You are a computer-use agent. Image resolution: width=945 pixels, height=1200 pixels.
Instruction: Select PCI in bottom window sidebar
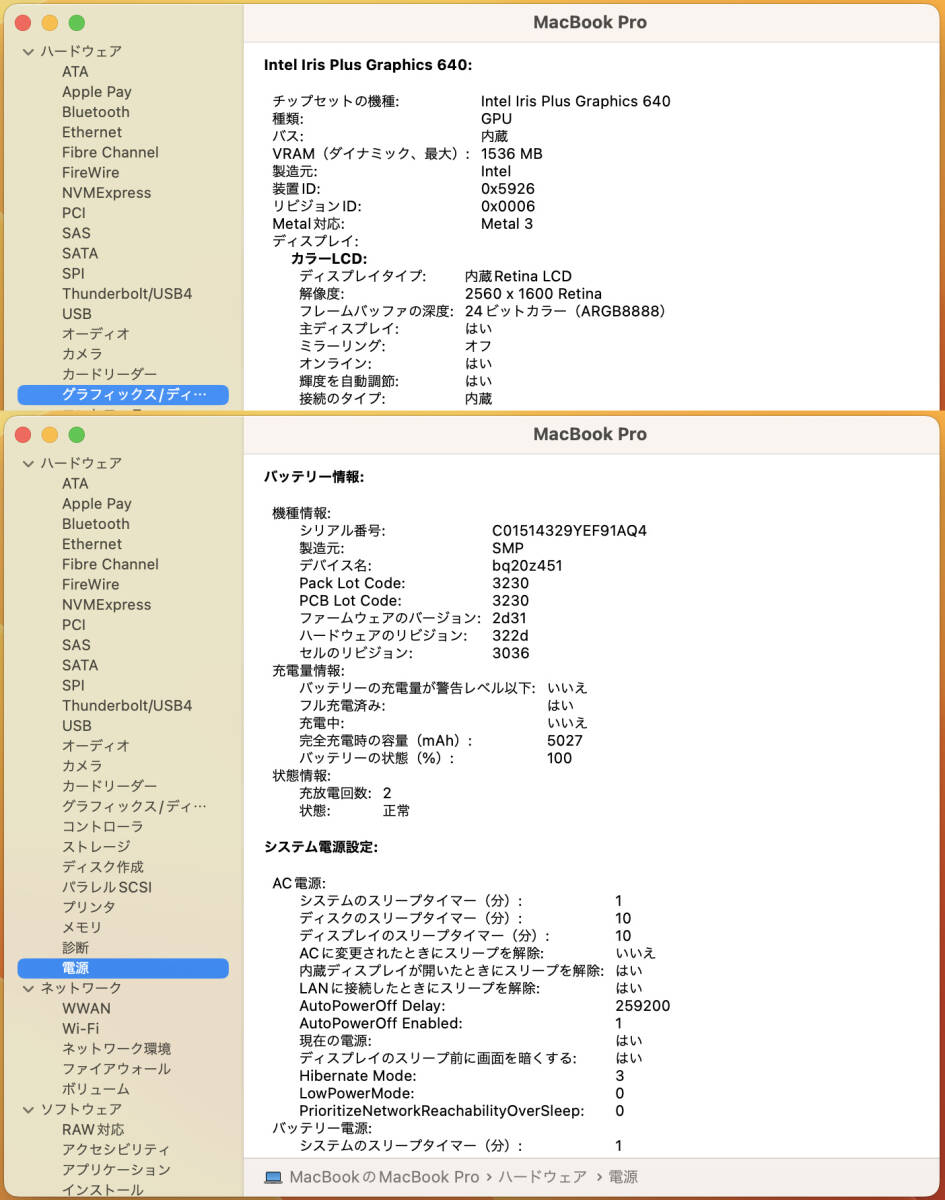(x=74, y=625)
